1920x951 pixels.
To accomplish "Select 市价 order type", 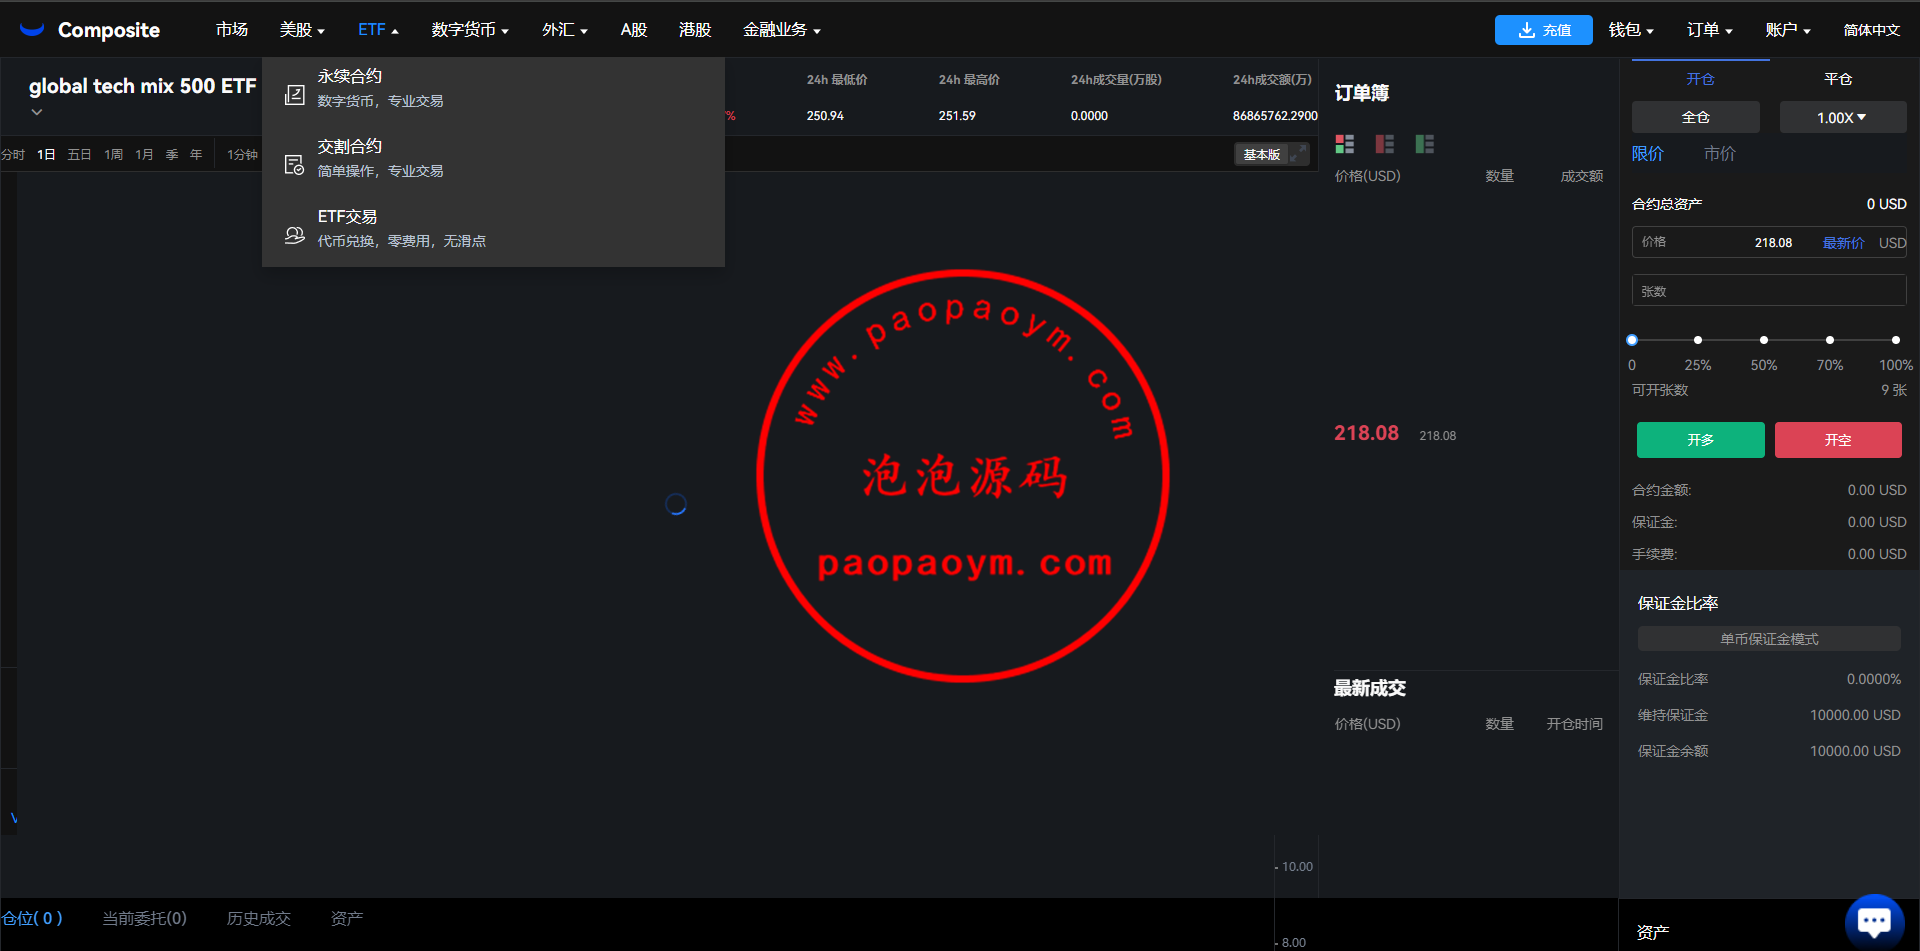I will (1720, 154).
